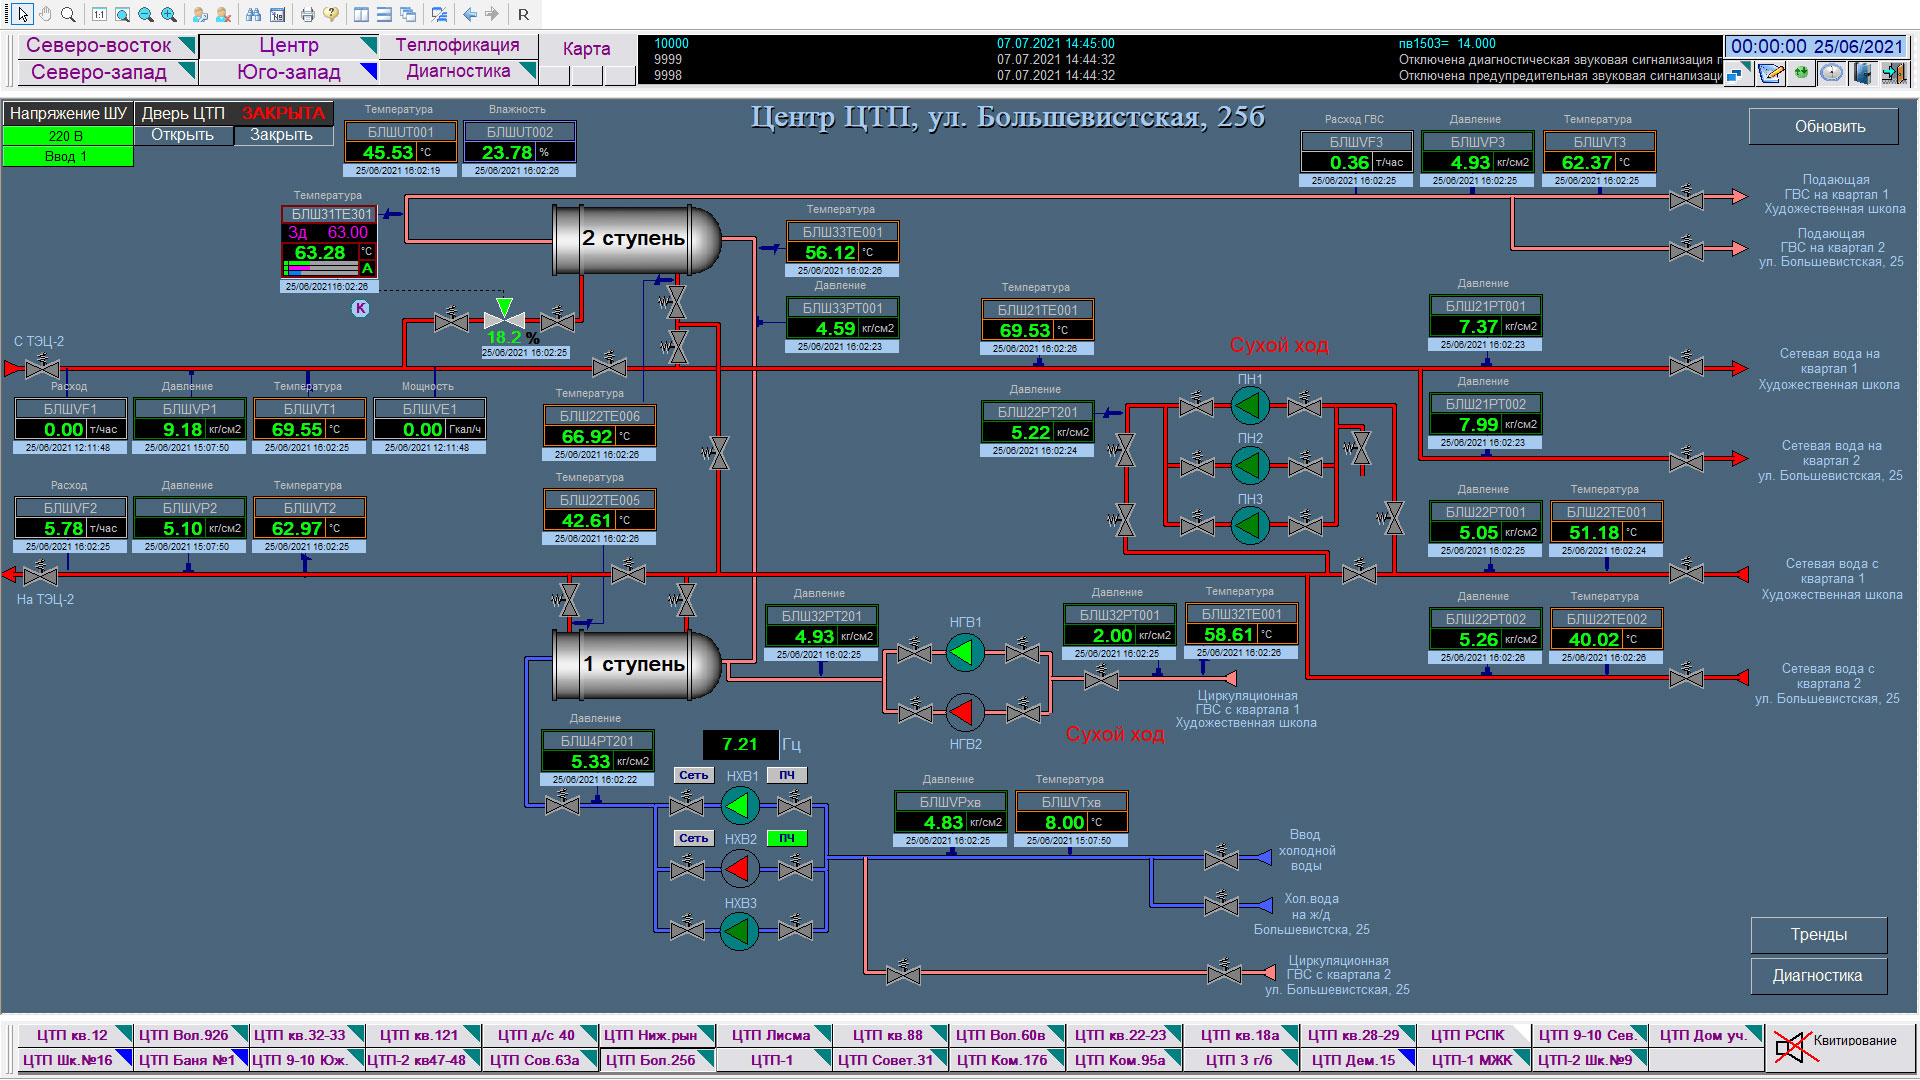Click the R toolbar button
The image size is (1920, 1080).
pos(523,14)
